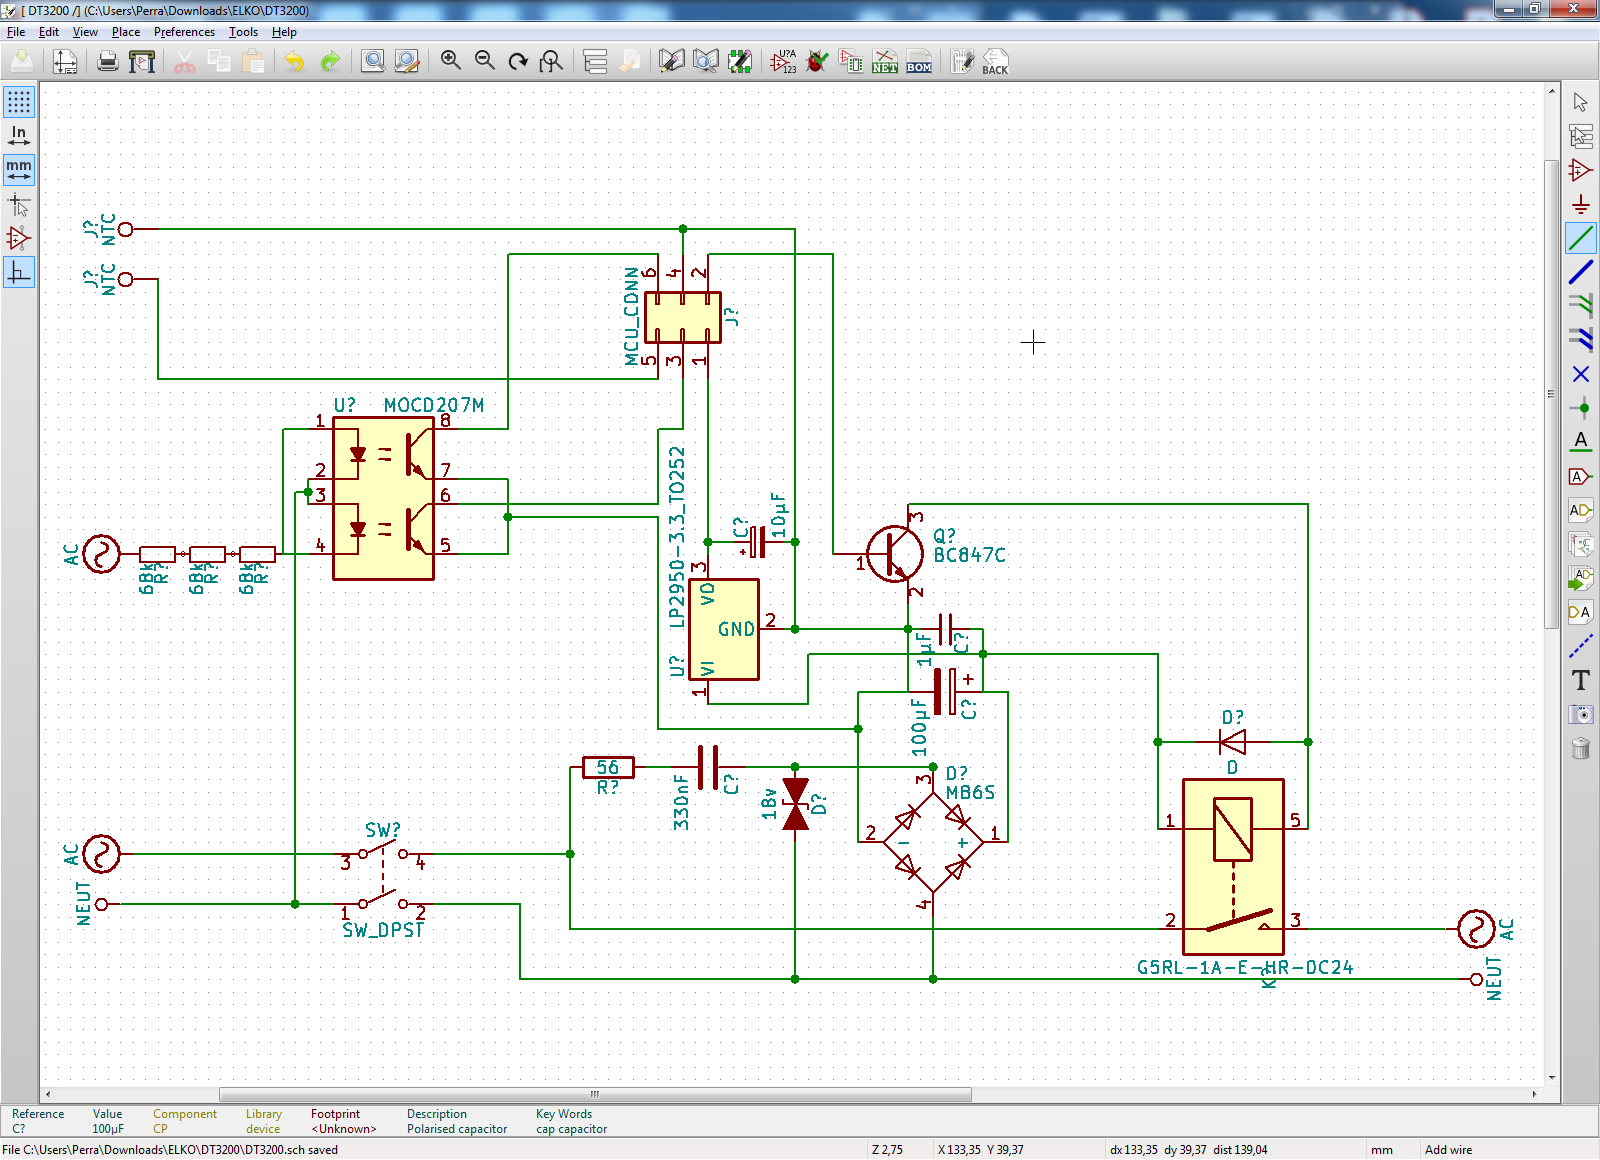The height and width of the screenshot is (1160, 1600).
Task: Click the Undo arrow in toolbar
Action: (x=294, y=62)
